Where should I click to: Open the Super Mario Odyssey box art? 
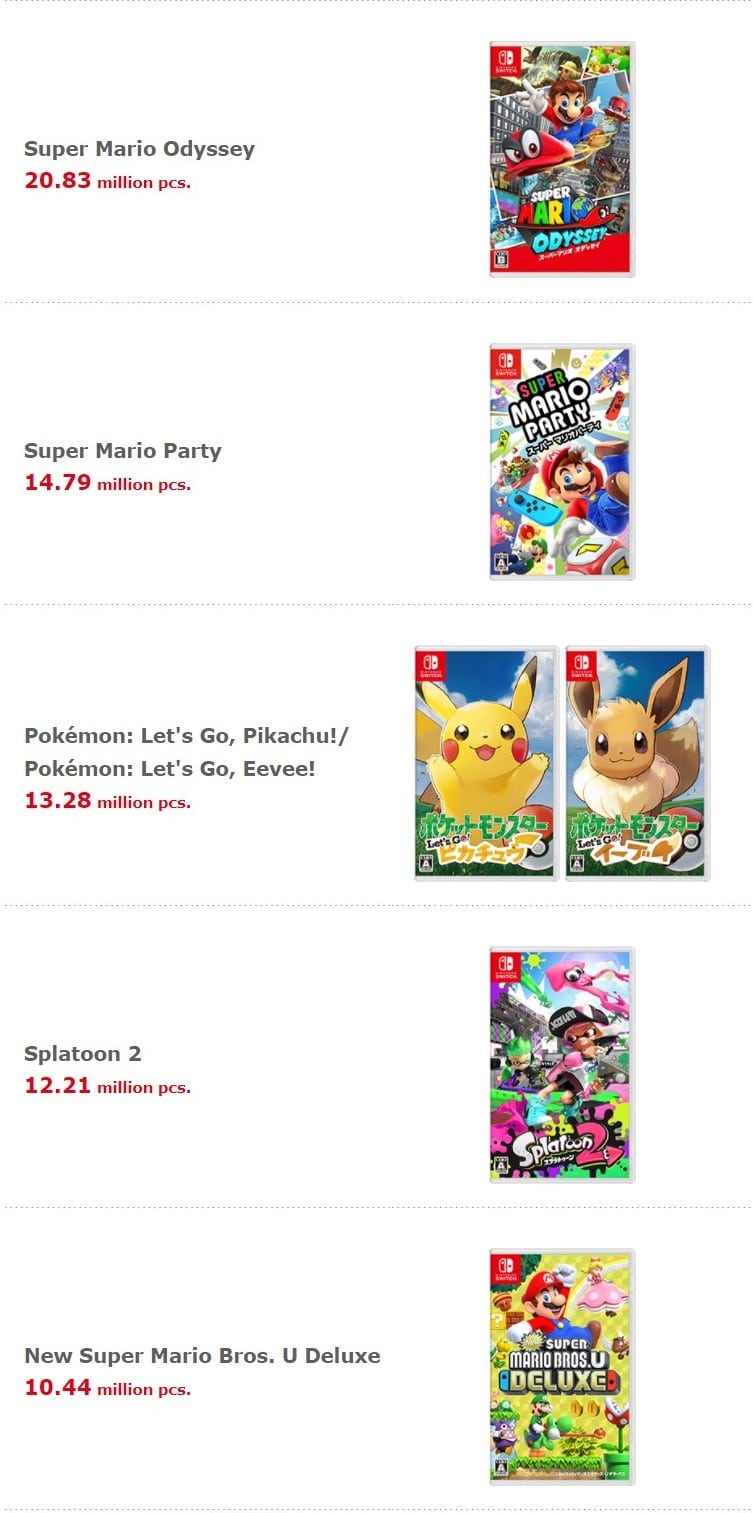[562, 160]
